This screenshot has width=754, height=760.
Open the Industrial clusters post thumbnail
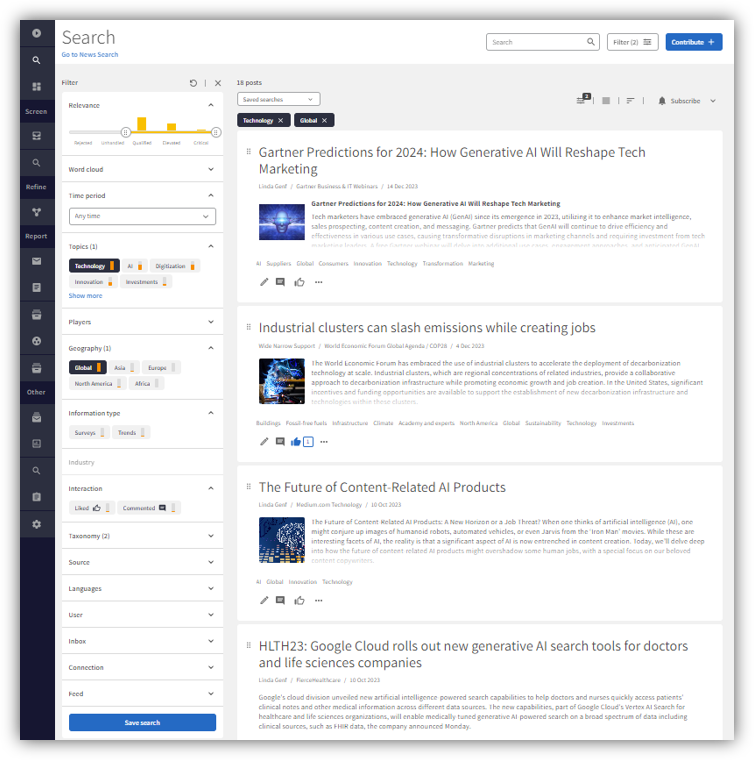[282, 381]
